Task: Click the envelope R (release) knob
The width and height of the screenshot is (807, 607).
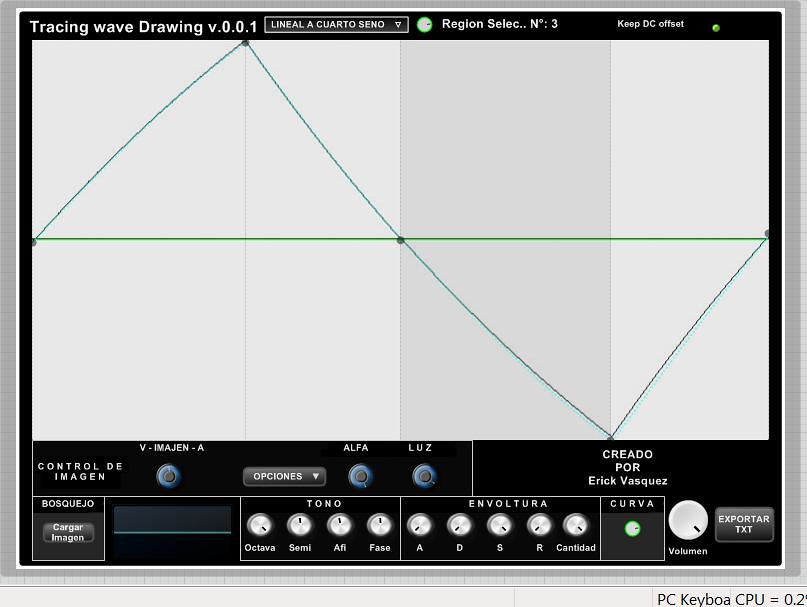Action: click(539, 525)
